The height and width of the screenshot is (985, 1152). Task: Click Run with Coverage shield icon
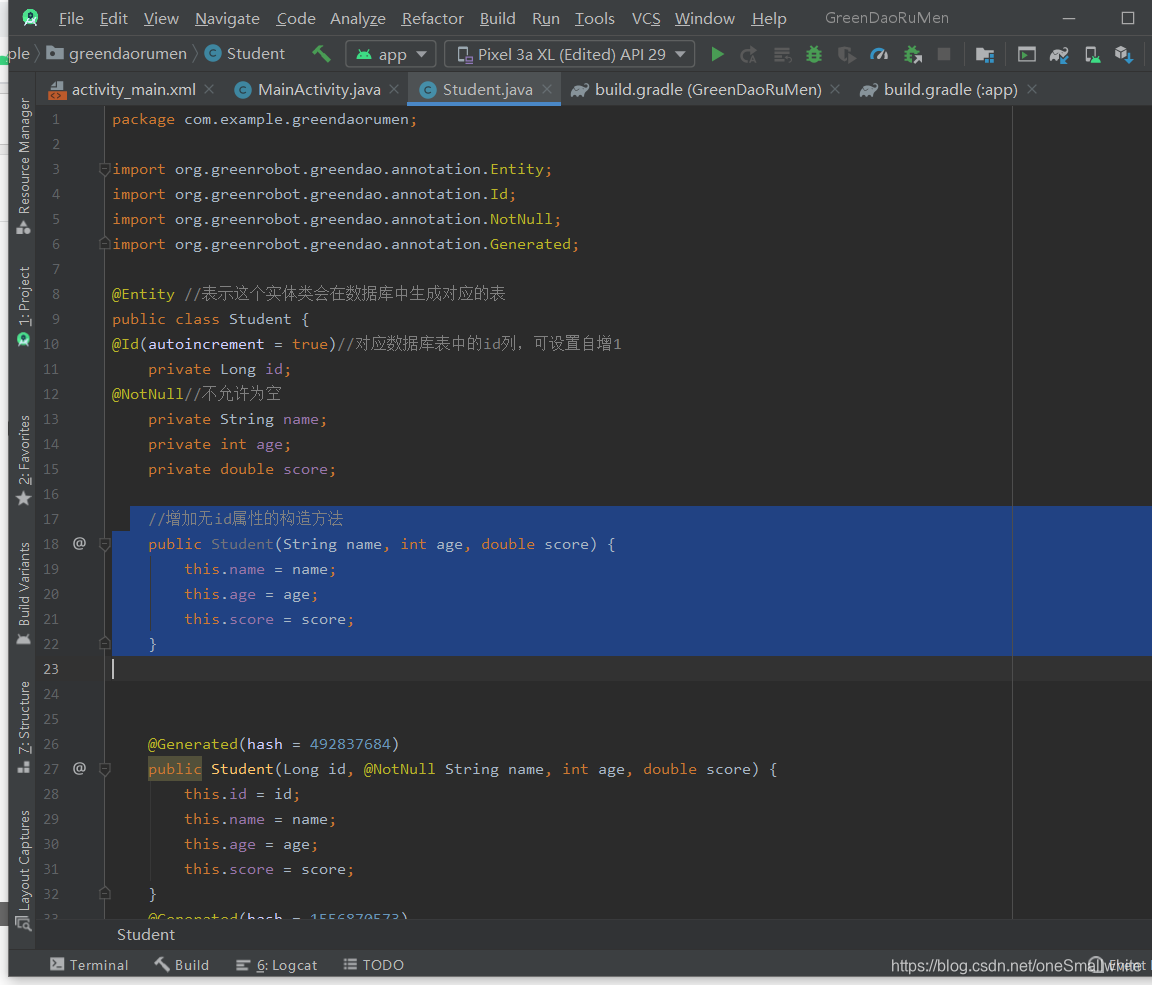tap(846, 54)
